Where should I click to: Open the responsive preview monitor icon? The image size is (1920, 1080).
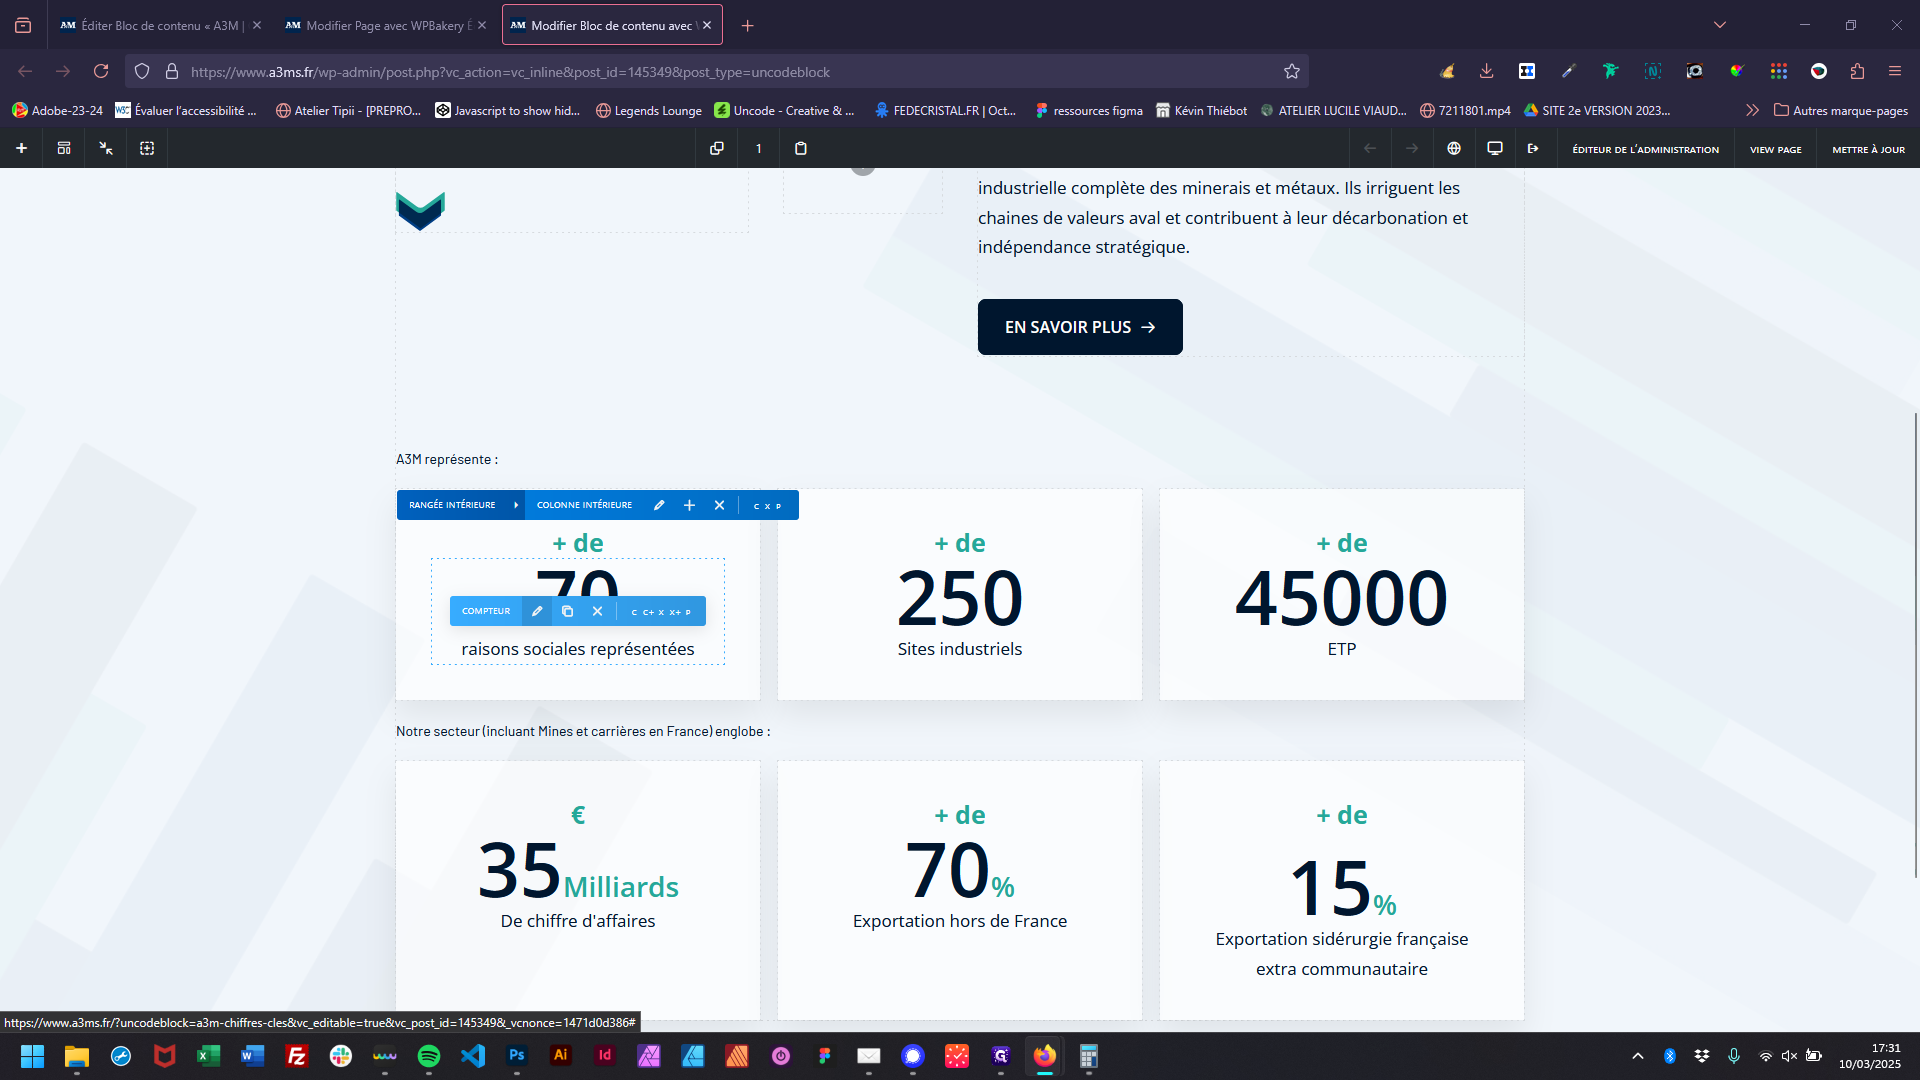(x=1495, y=148)
